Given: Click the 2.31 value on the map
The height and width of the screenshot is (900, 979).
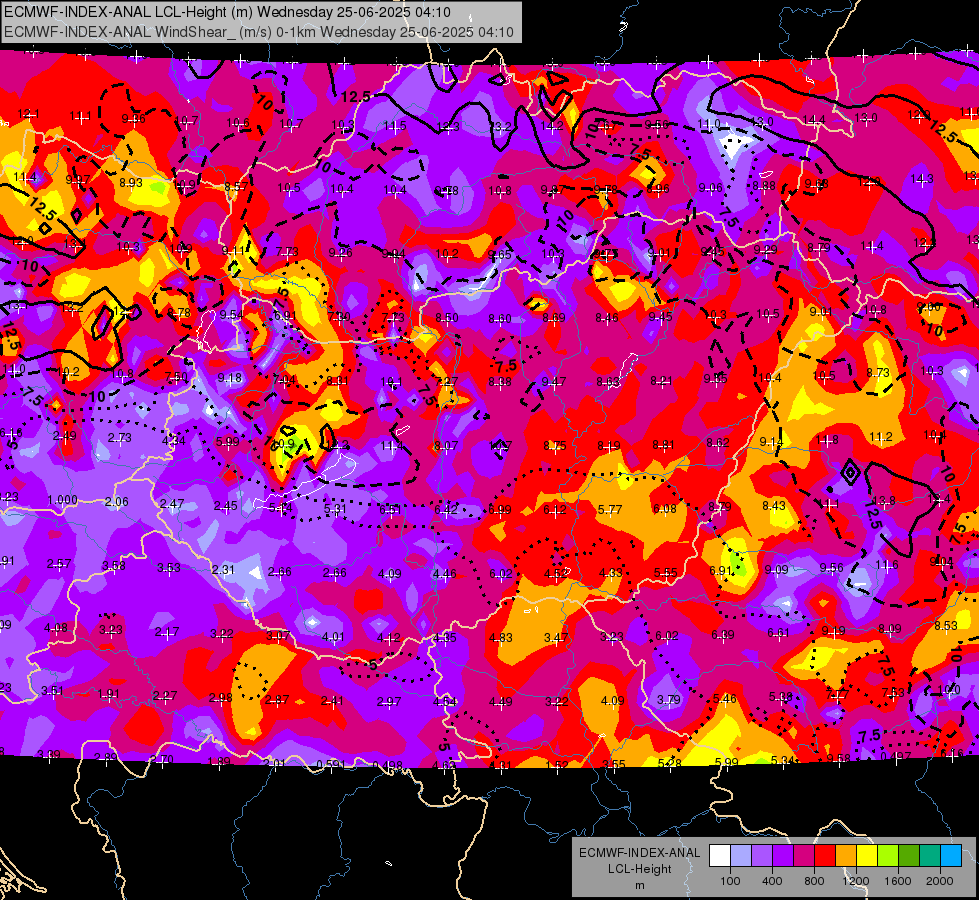Looking at the screenshot, I should (223, 569).
